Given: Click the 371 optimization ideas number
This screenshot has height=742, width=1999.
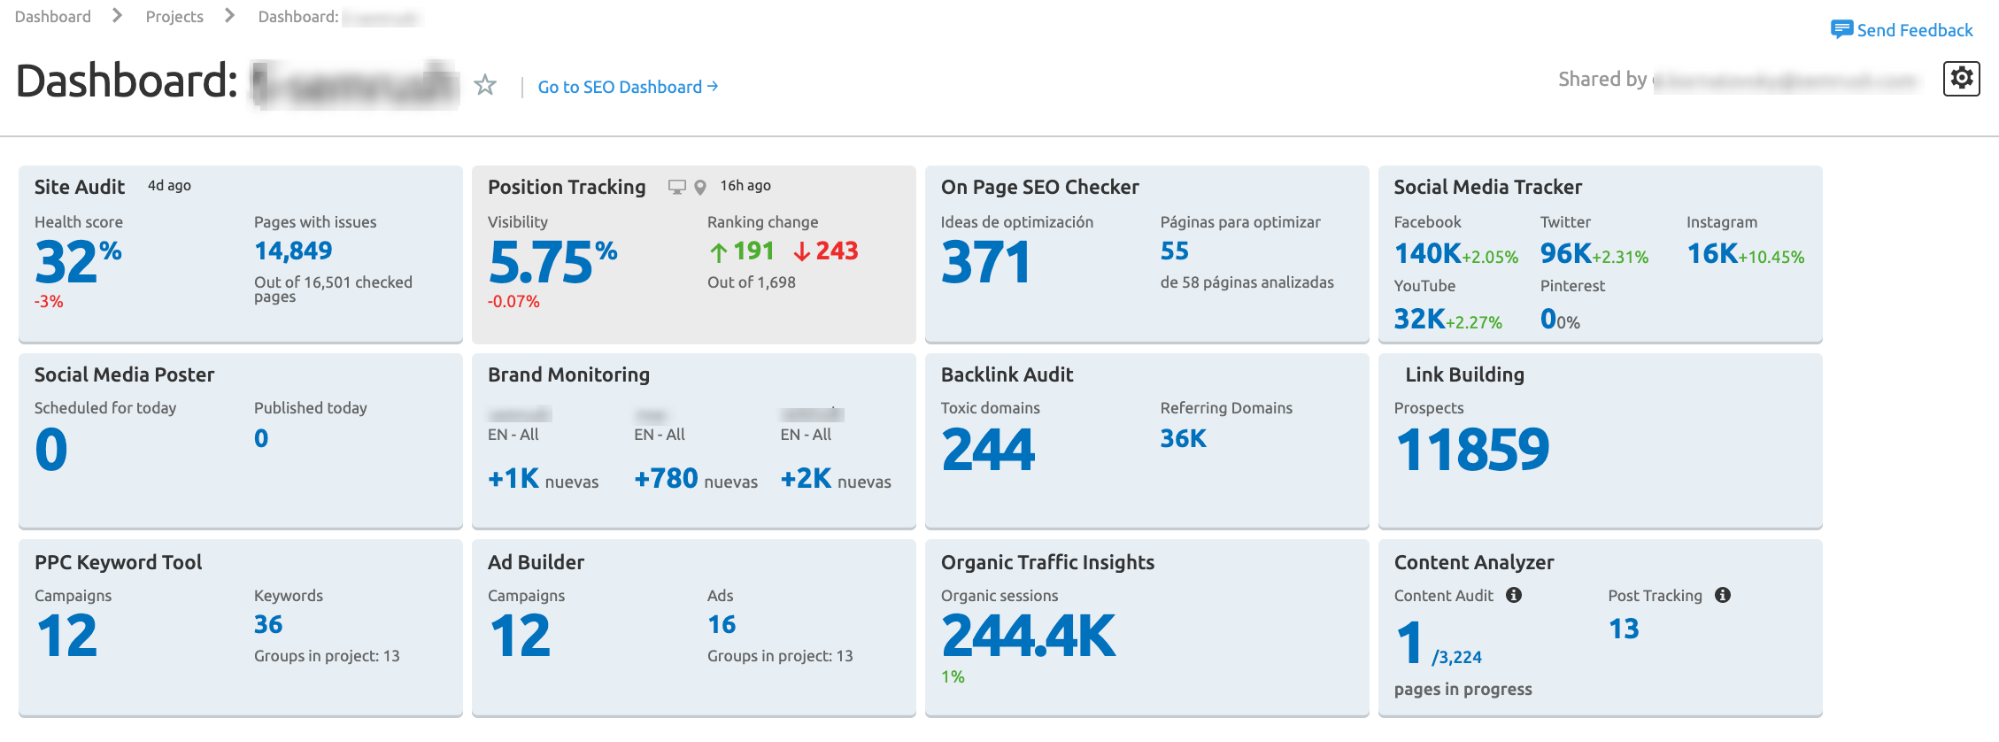Looking at the screenshot, I should (x=985, y=262).
